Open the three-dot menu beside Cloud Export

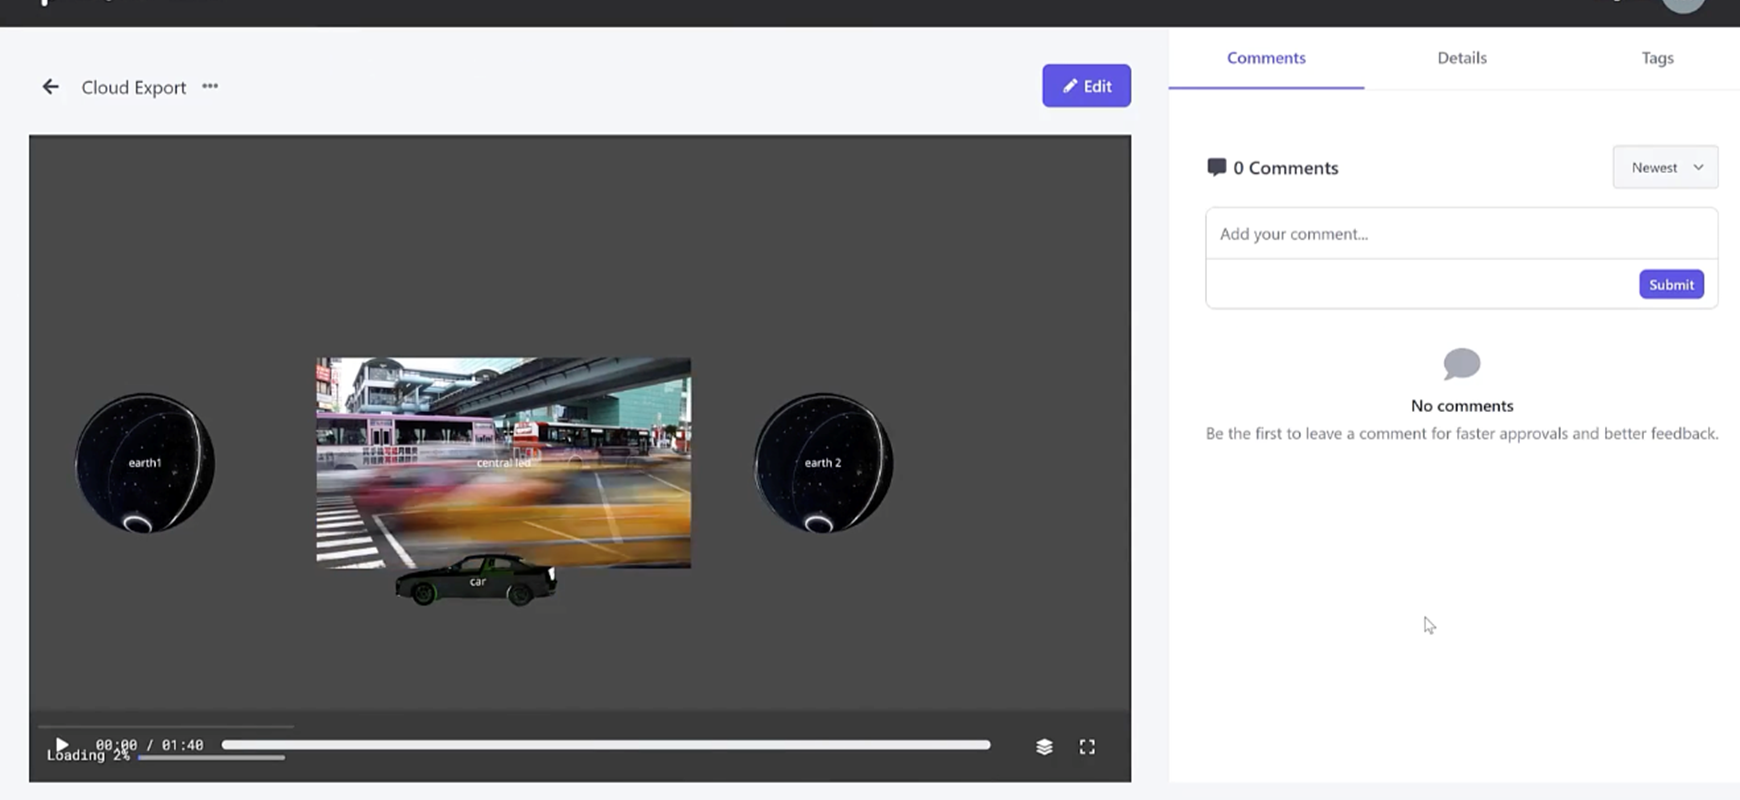(x=210, y=86)
